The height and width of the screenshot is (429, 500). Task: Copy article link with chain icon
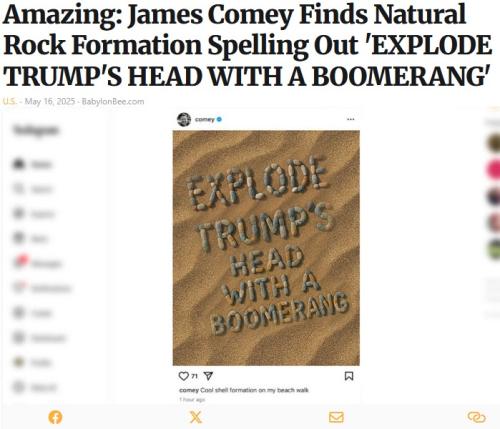click(477, 417)
